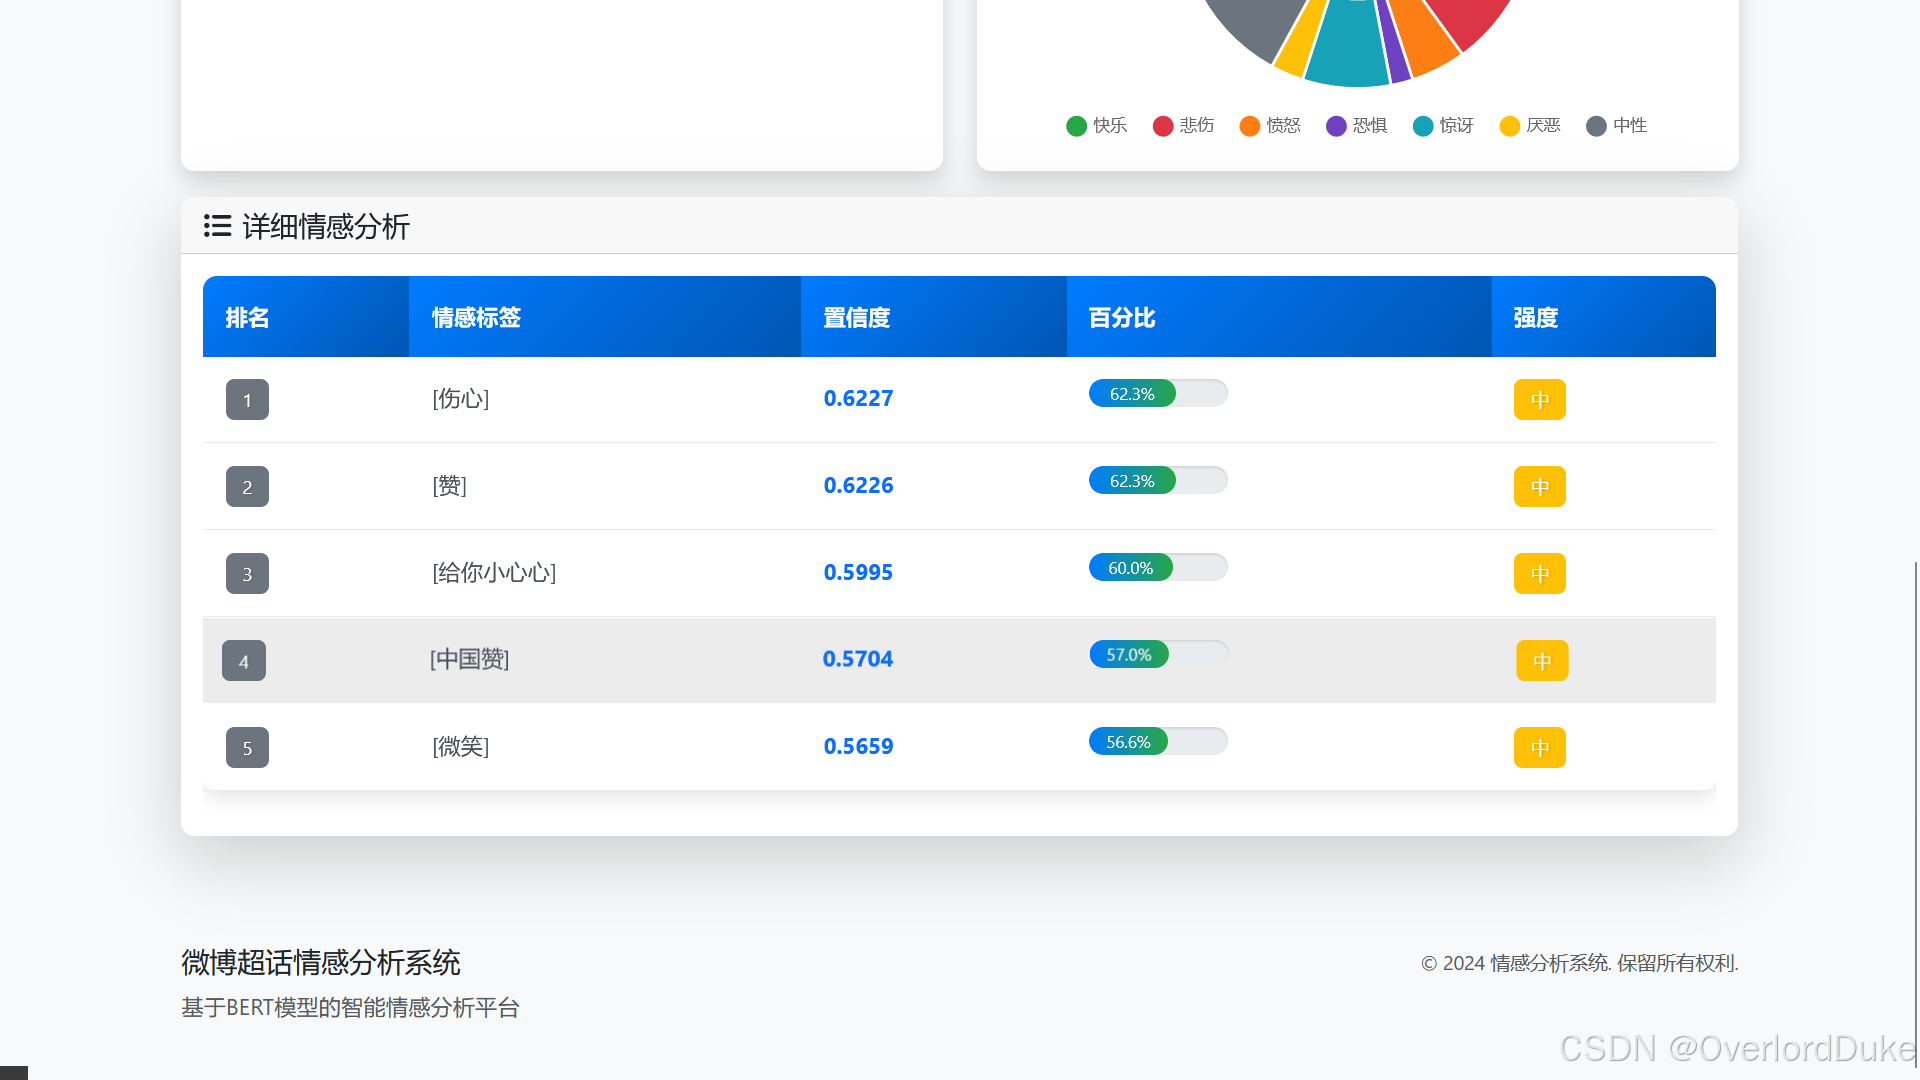Toggle the 恐惧 legend item
The height and width of the screenshot is (1080, 1920).
pos(1357,126)
